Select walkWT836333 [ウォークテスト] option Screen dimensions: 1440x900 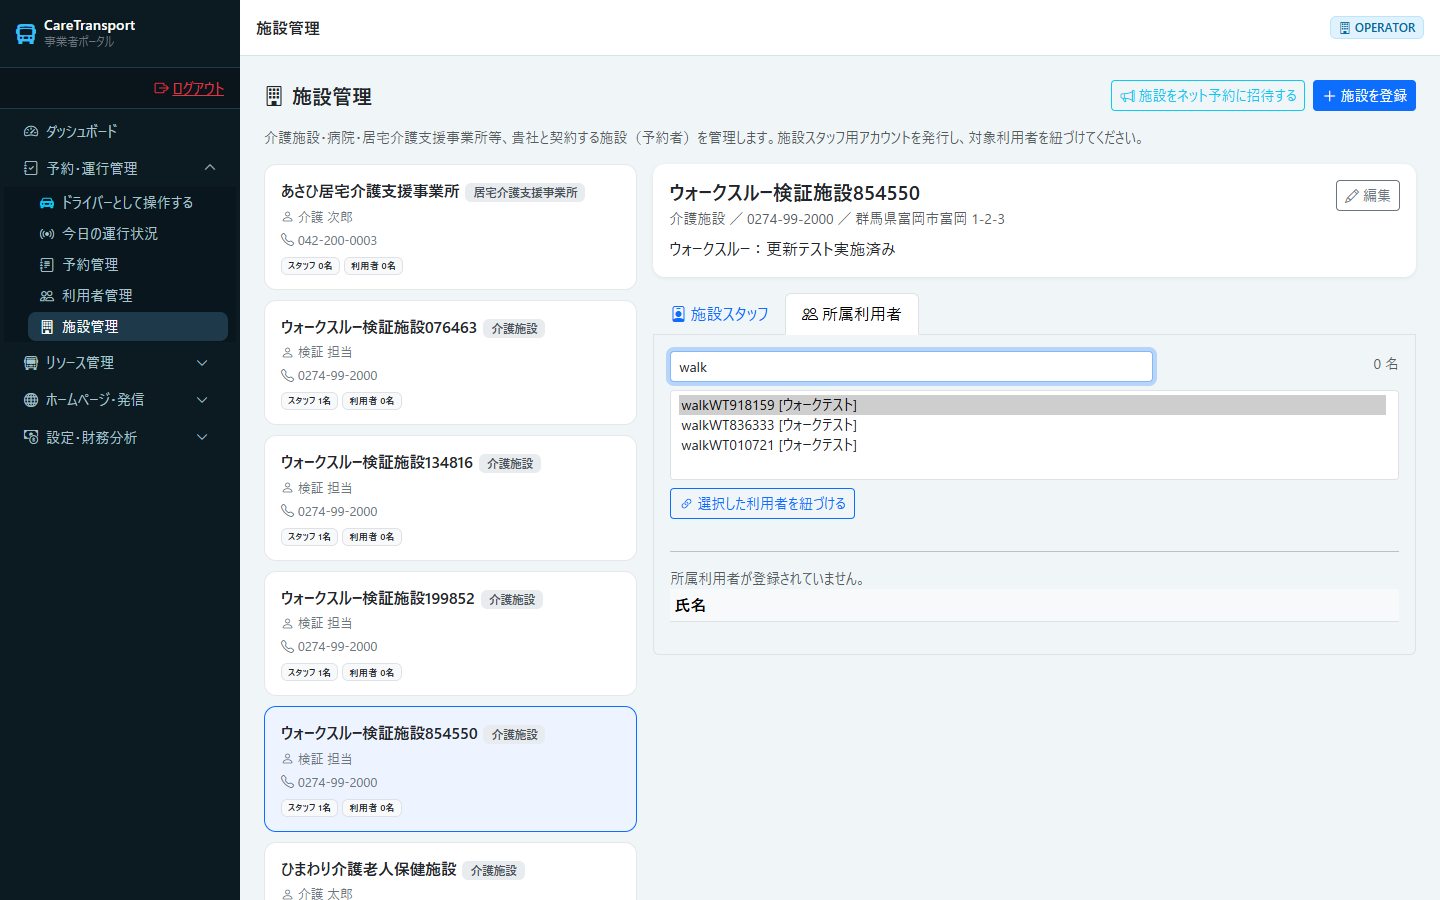pyautogui.click(x=1032, y=425)
